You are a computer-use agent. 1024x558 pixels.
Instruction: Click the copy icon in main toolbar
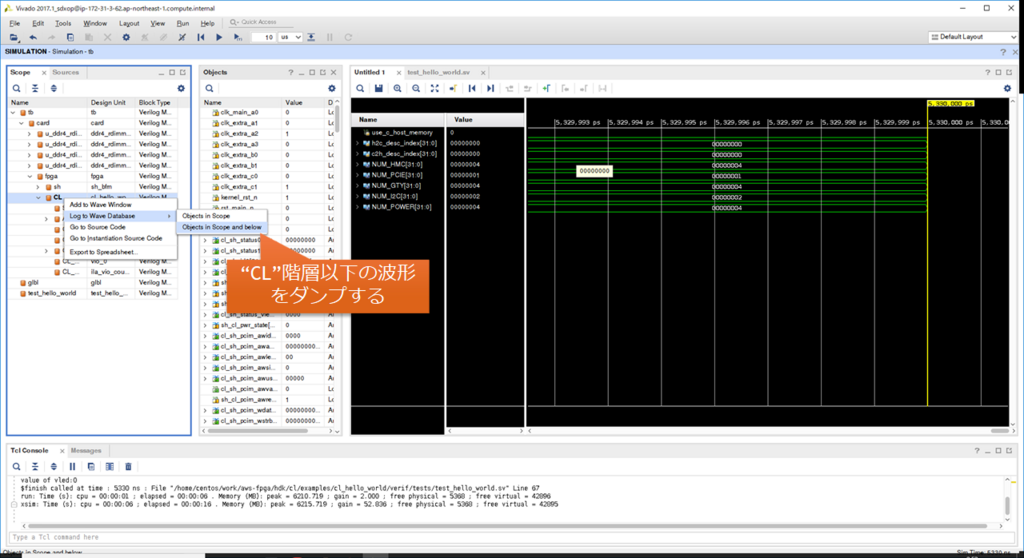pyautogui.click(x=70, y=37)
